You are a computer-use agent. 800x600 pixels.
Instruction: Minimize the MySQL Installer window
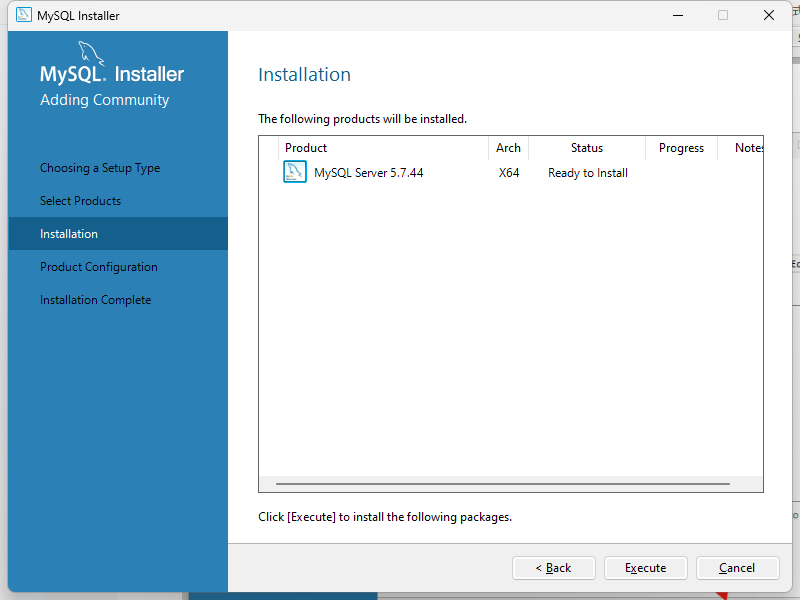point(678,15)
